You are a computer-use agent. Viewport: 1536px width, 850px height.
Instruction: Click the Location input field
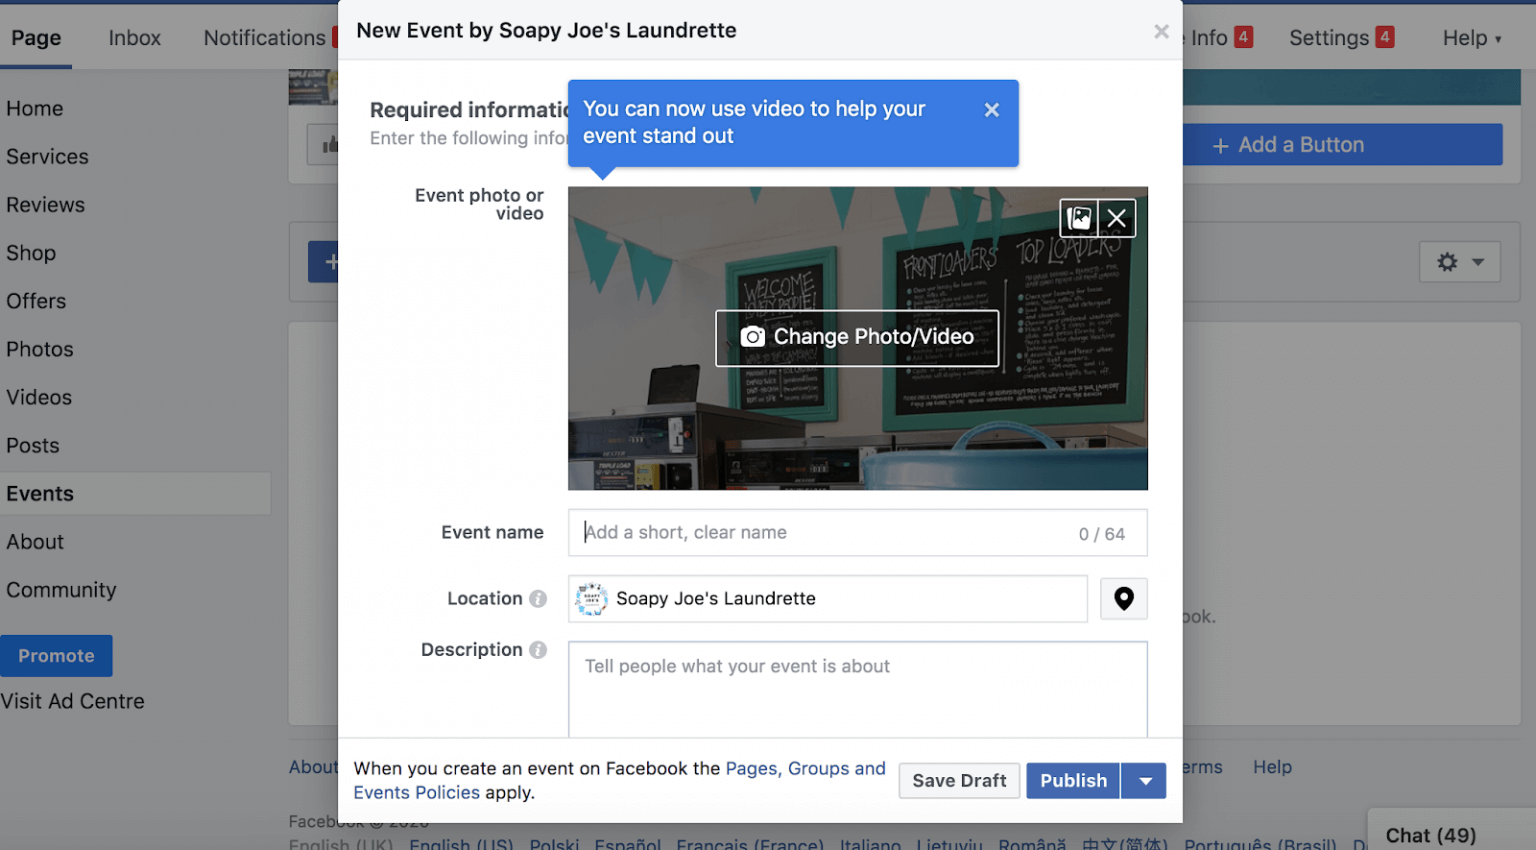click(828, 599)
